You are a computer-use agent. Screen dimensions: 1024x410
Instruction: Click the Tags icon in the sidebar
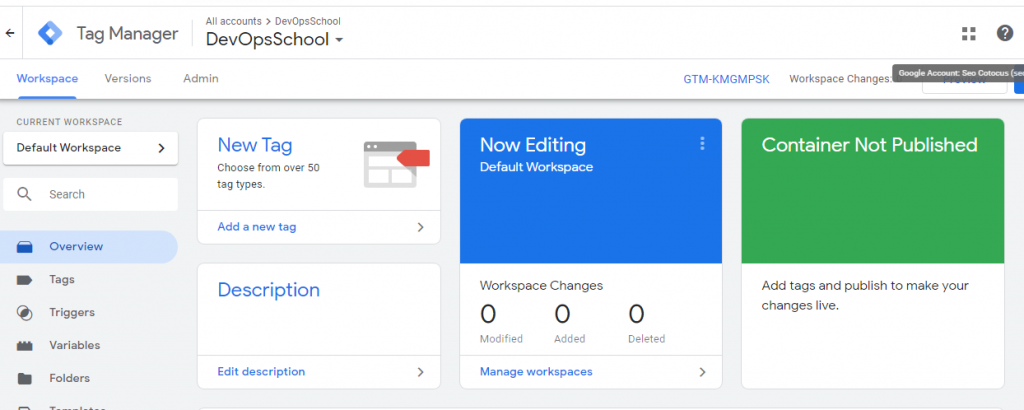(x=25, y=280)
